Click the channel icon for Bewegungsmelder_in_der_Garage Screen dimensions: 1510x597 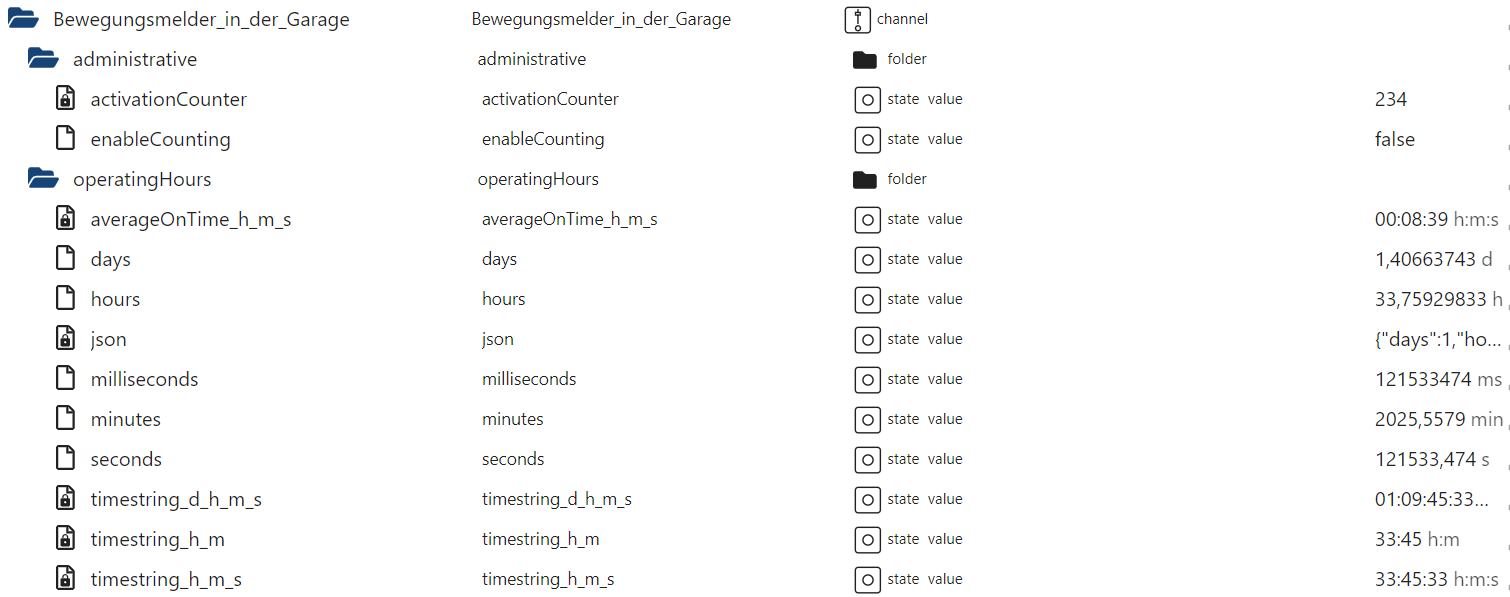coord(858,19)
